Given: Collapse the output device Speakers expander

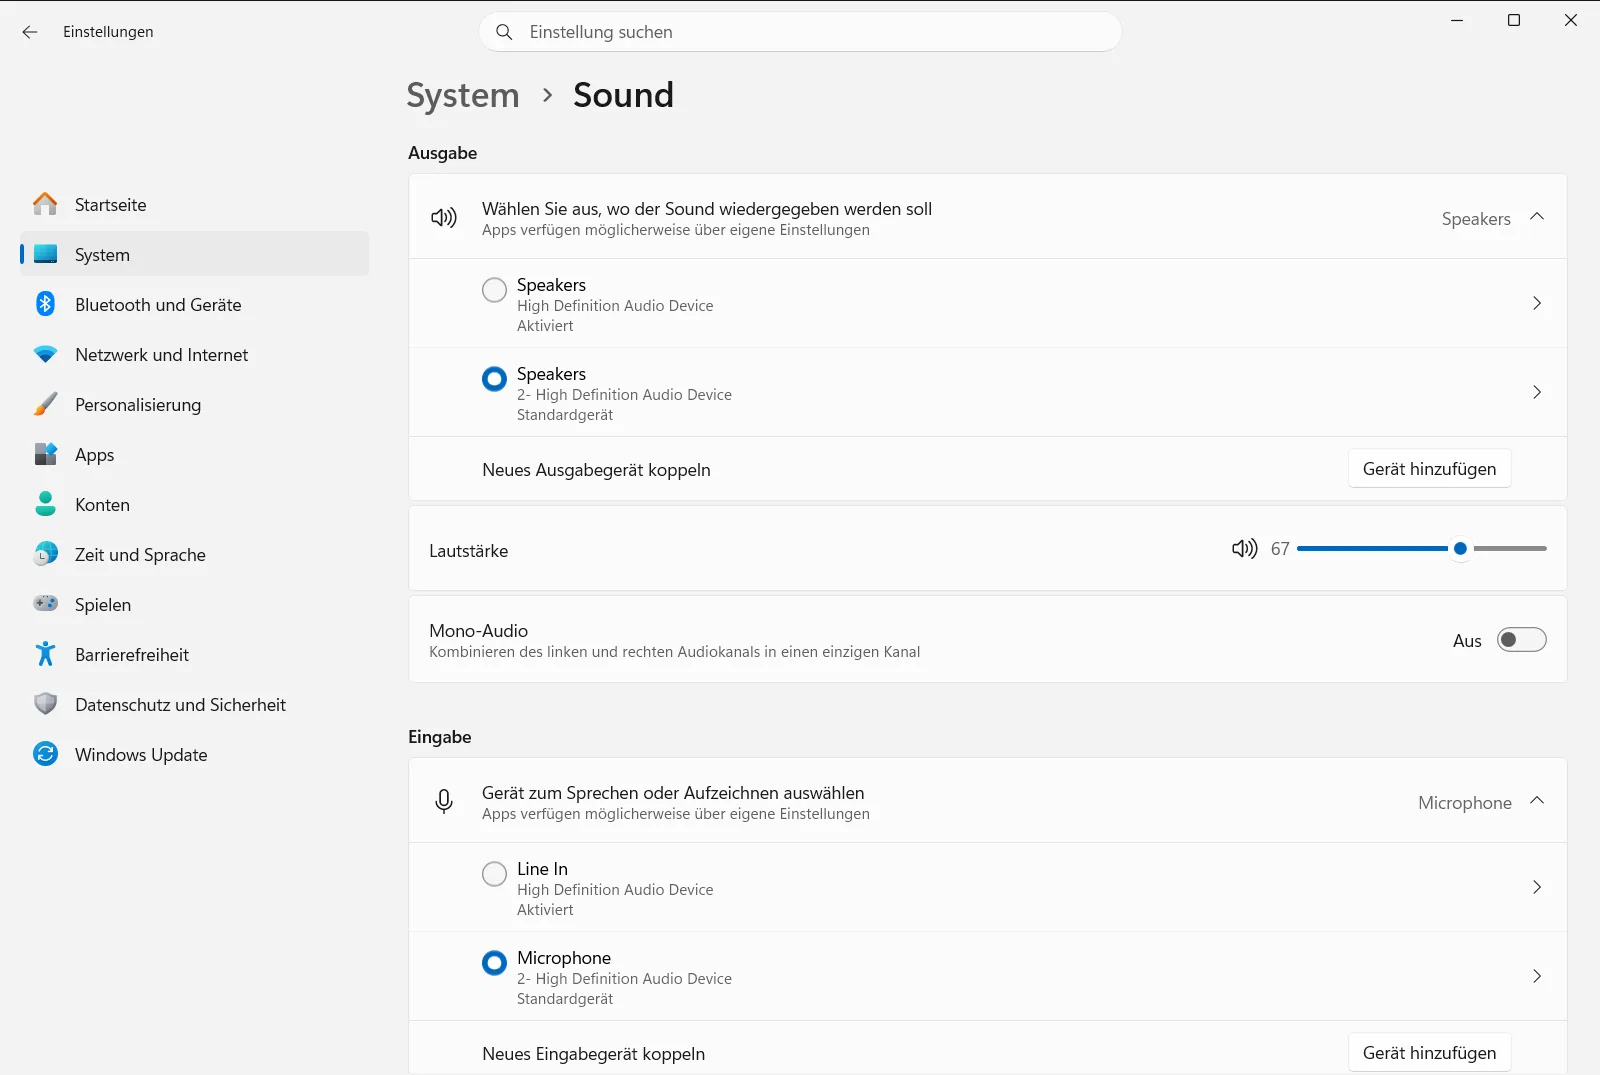Looking at the screenshot, I should point(1537,217).
